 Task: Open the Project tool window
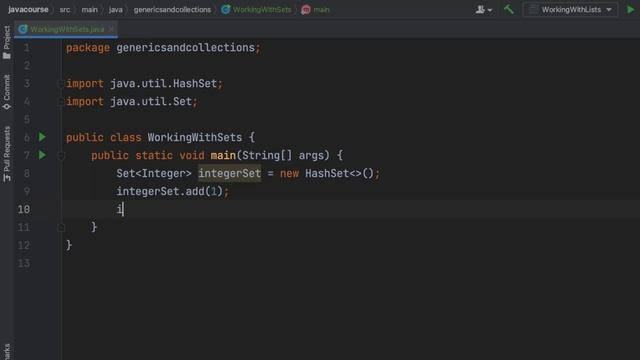click(7, 42)
